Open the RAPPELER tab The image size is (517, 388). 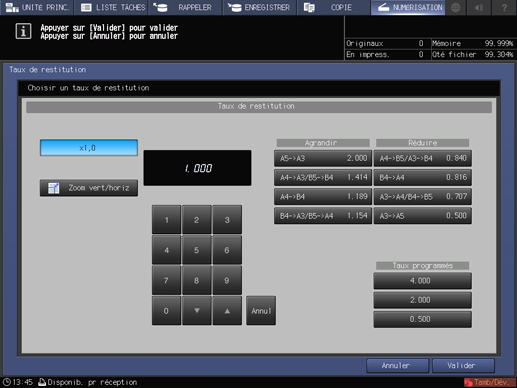pyautogui.click(x=185, y=7)
